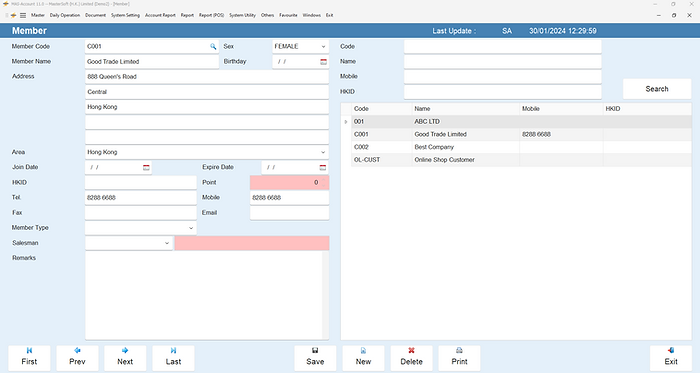Go to Next member record
The image size is (700, 373).
point(125,357)
